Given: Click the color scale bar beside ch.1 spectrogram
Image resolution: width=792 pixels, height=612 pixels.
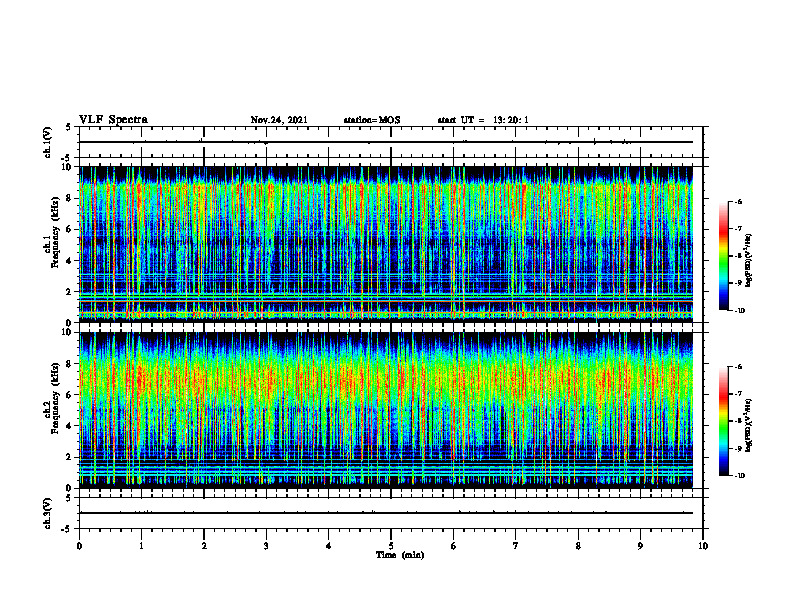Looking at the screenshot, I should tap(724, 256).
